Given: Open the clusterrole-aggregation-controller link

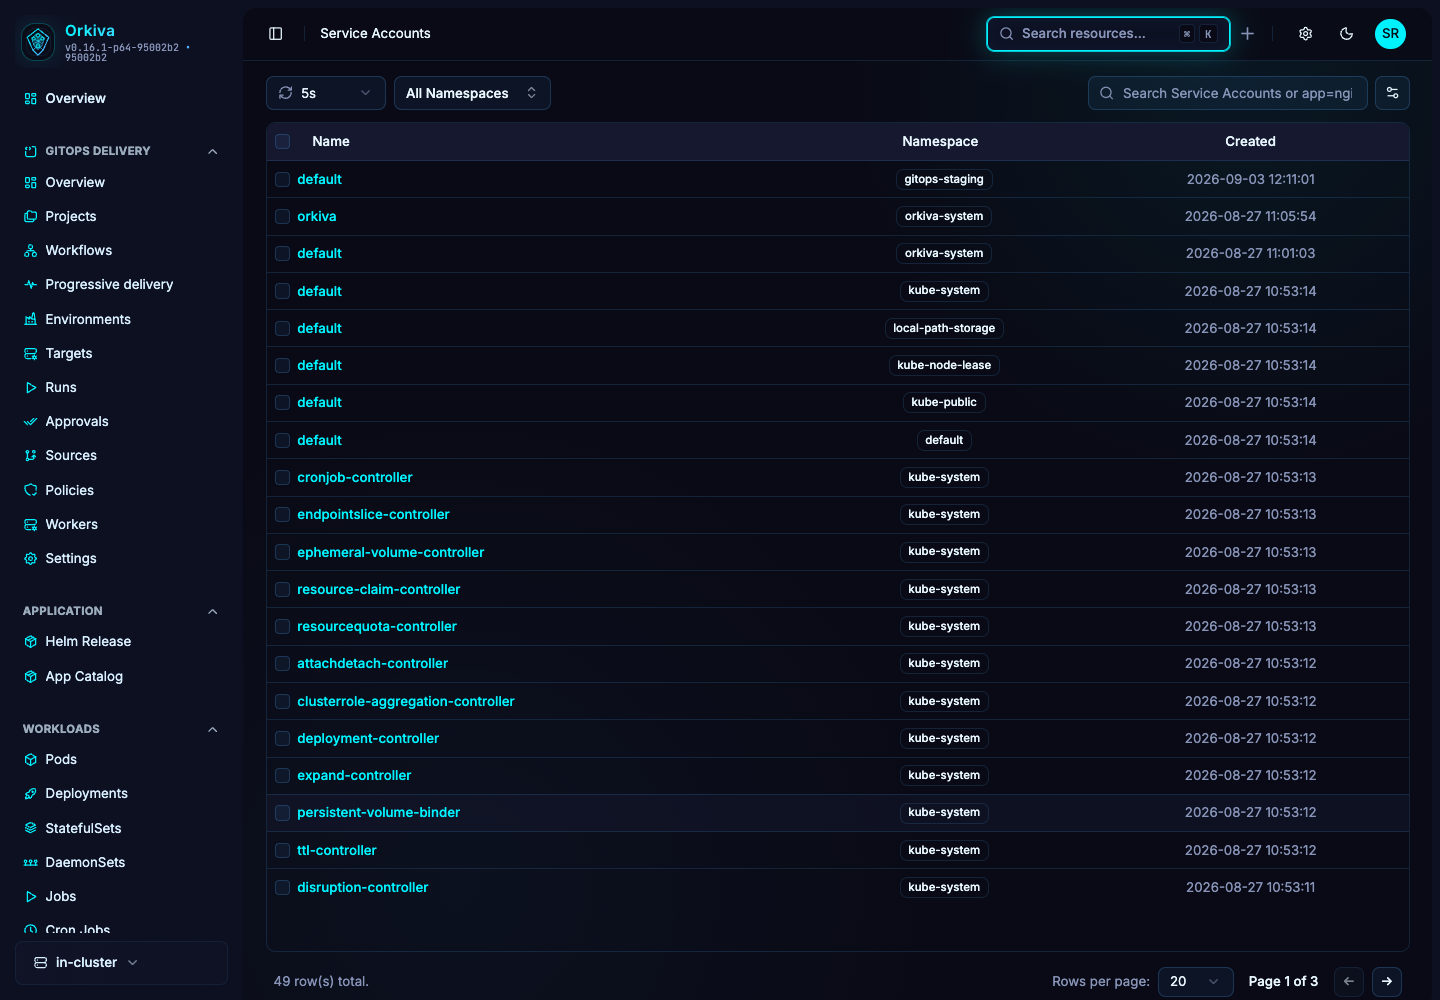Looking at the screenshot, I should tap(405, 701).
